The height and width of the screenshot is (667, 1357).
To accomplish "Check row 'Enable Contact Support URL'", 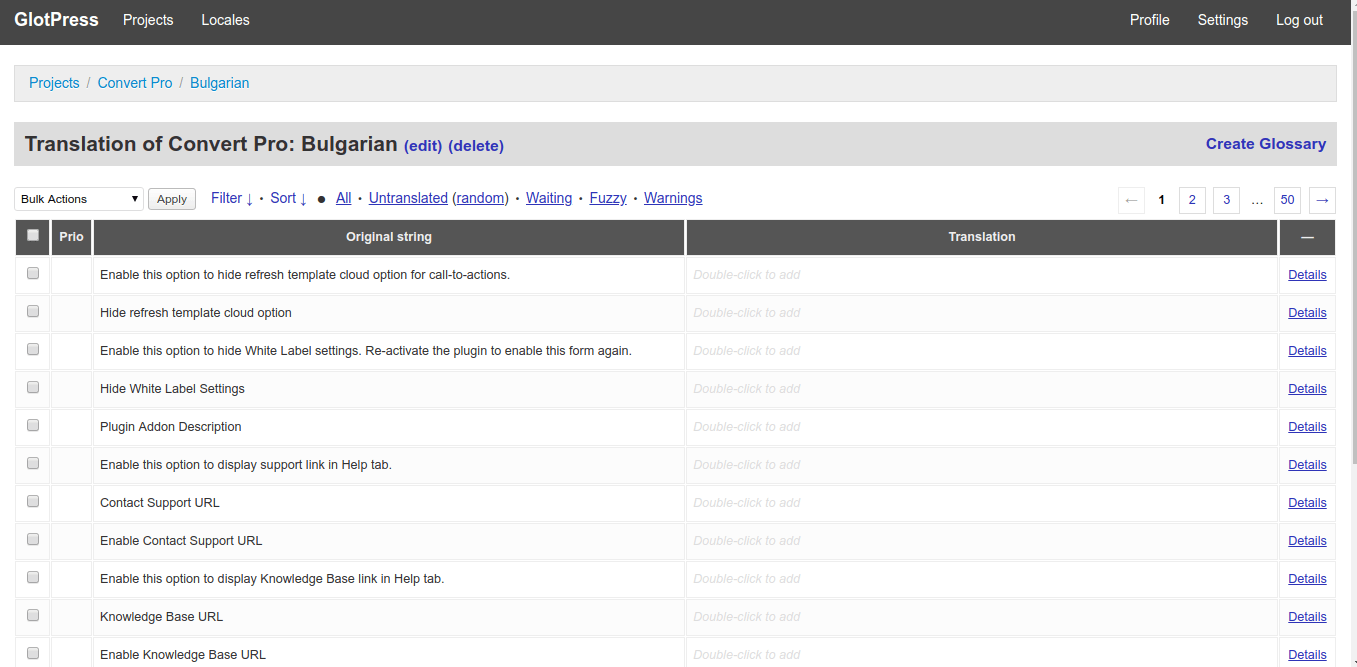I will pyautogui.click(x=33, y=539).
